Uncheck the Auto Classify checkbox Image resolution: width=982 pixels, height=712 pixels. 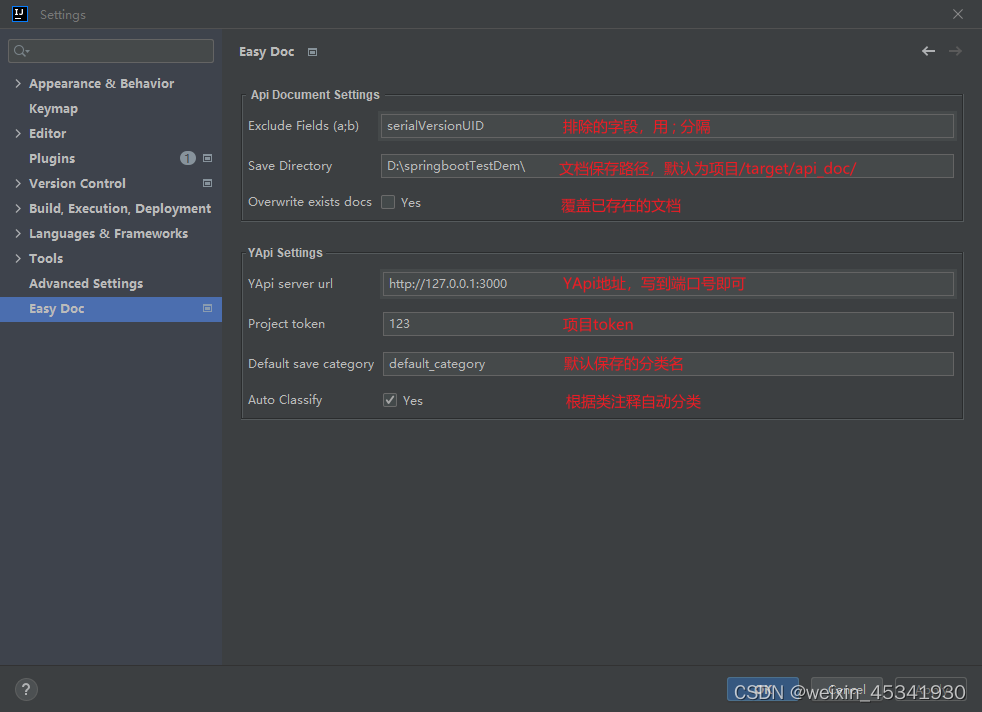click(390, 400)
